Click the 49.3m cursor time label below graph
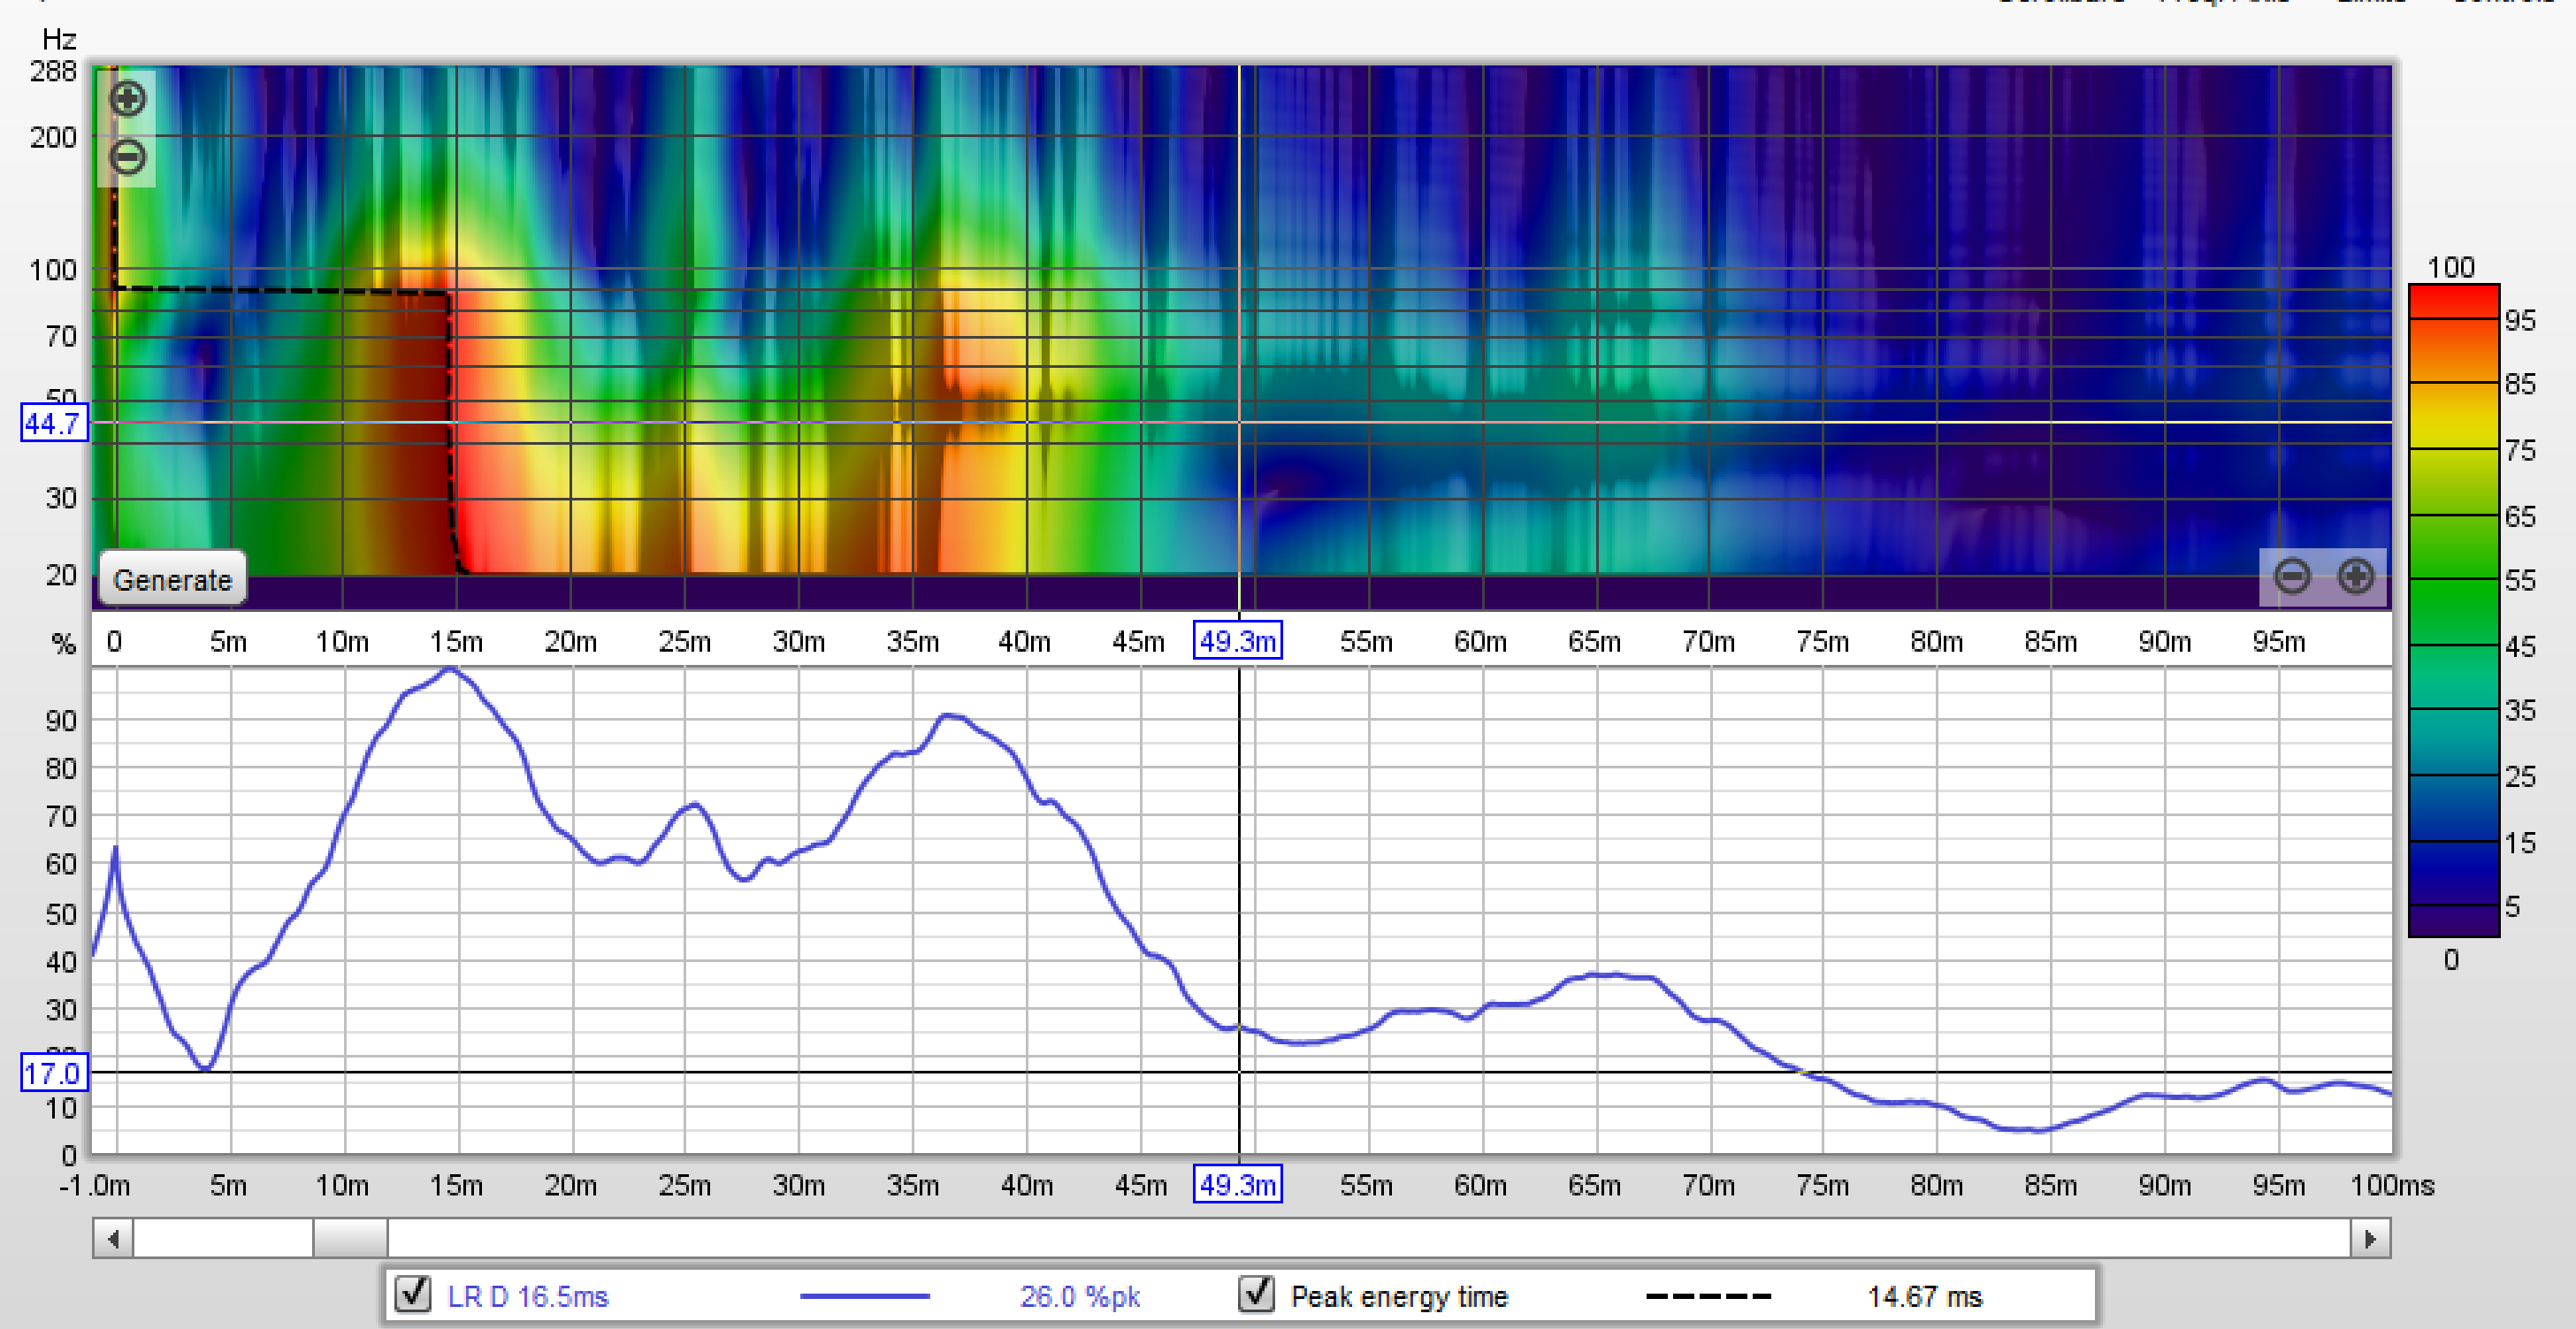The width and height of the screenshot is (2576, 1329). tap(1237, 1185)
